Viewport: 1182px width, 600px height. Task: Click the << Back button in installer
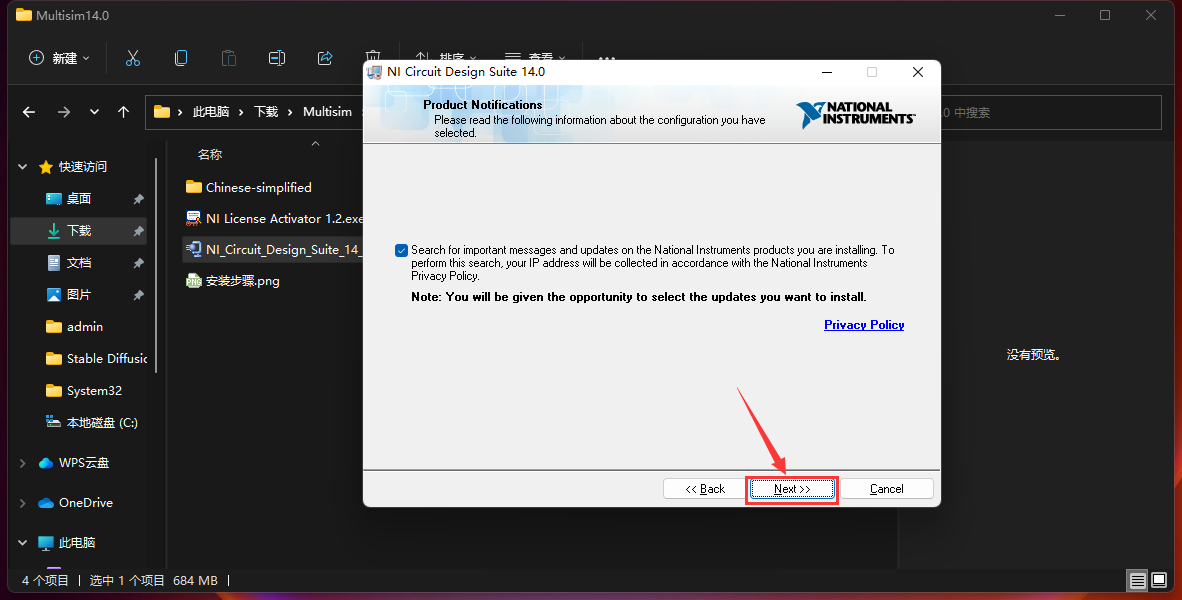tap(705, 489)
